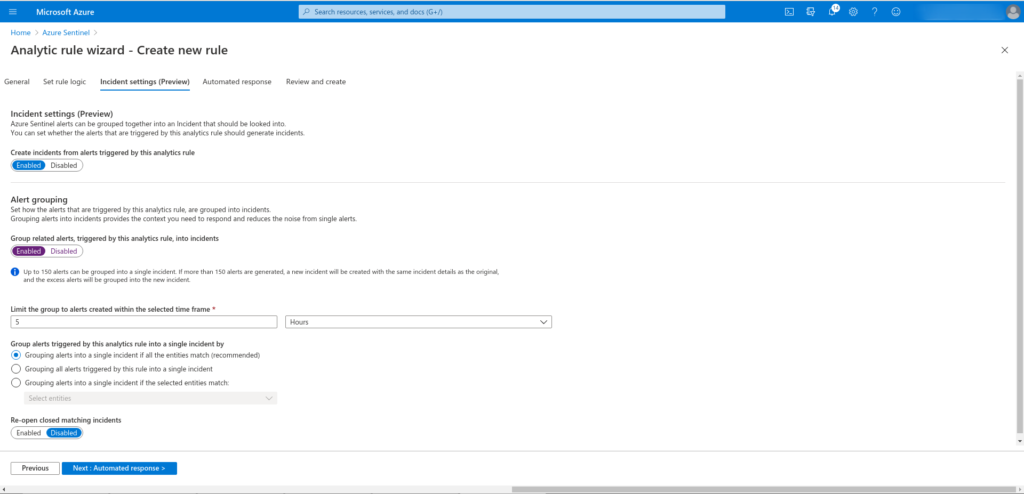Click the Alert grouping heading
Viewport: 1024px width, 494px height.
[39, 199]
